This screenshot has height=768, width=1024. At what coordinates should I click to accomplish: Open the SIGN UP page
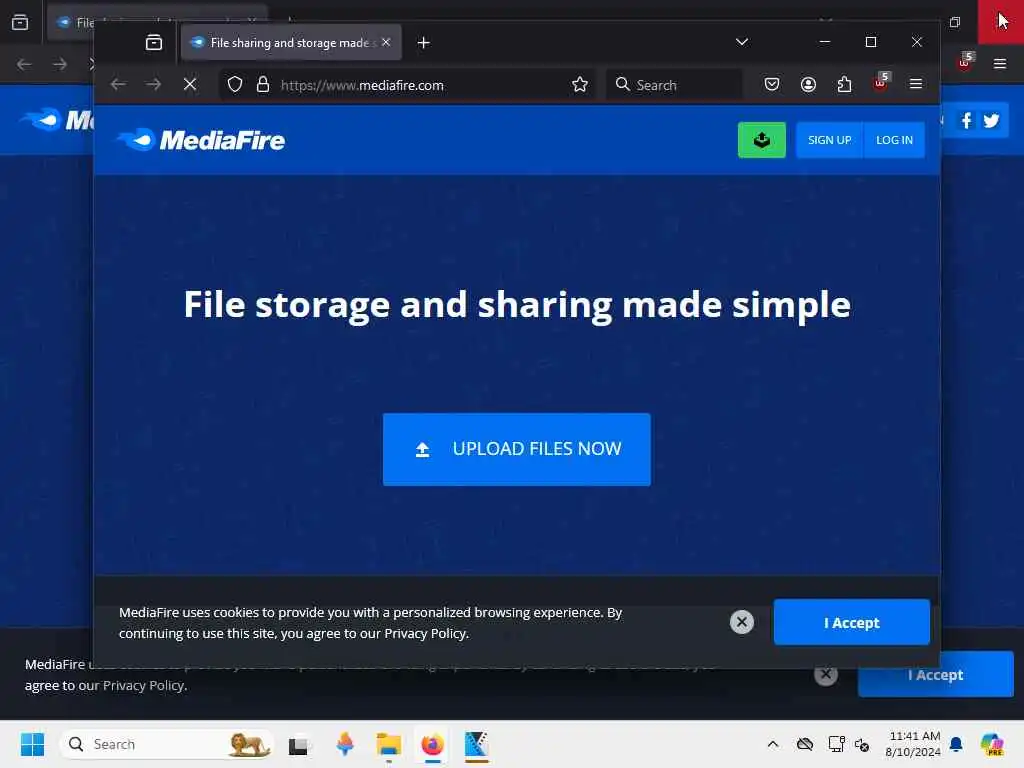(x=829, y=140)
